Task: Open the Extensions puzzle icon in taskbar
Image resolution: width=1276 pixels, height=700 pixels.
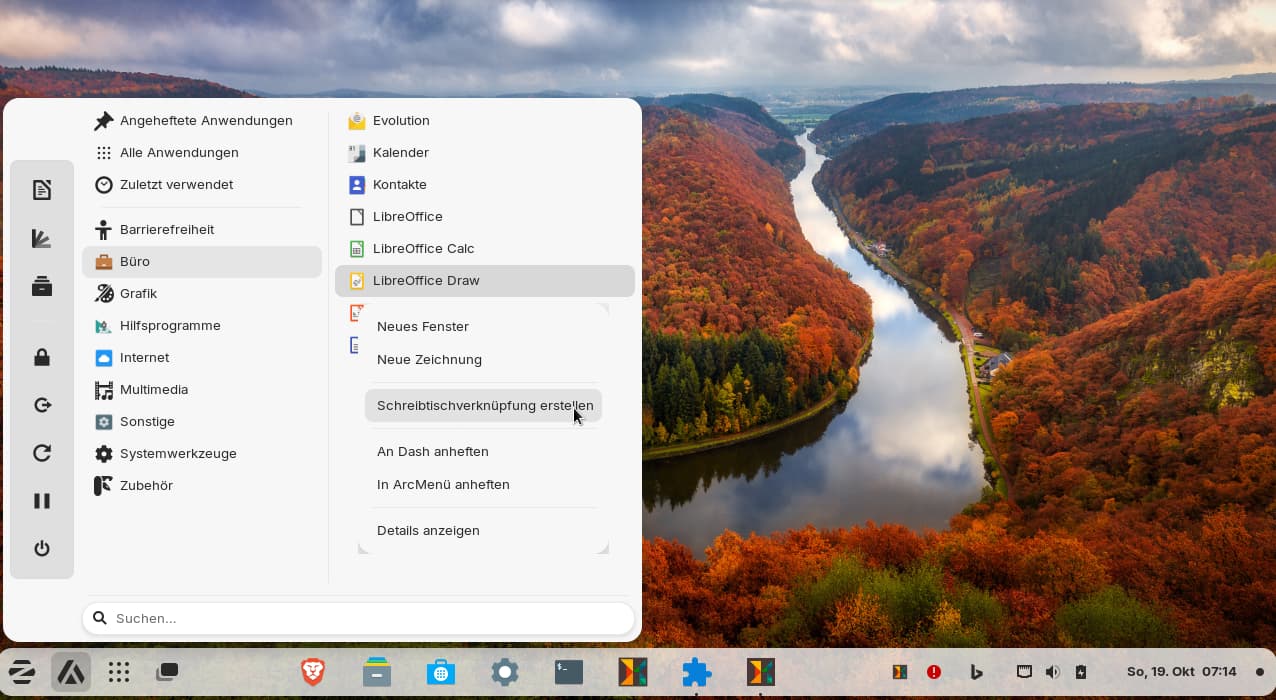Action: pos(696,672)
